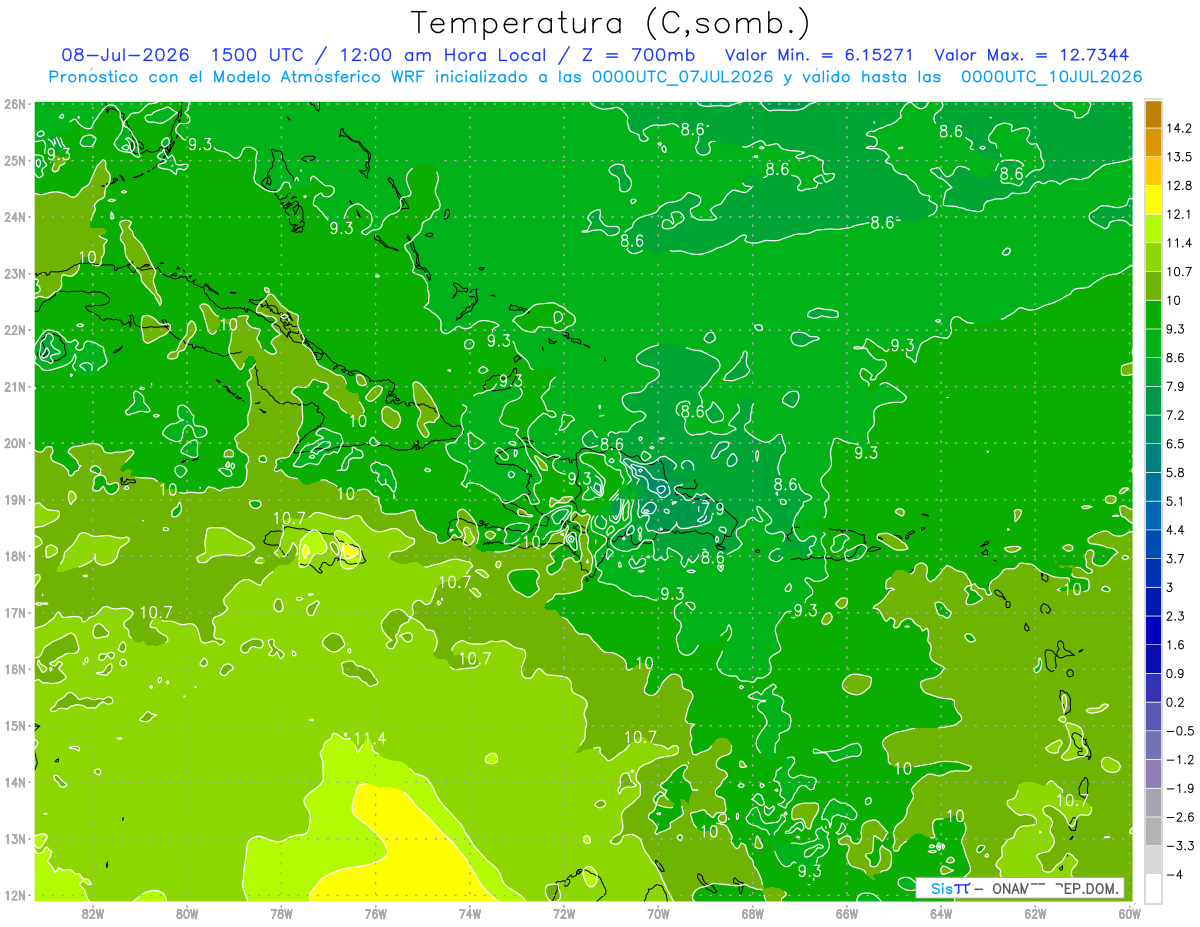Click the 'Valor Min. = 6.15271' value
Image resolution: width=1200 pixels, height=927 pixels.
(820, 55)
